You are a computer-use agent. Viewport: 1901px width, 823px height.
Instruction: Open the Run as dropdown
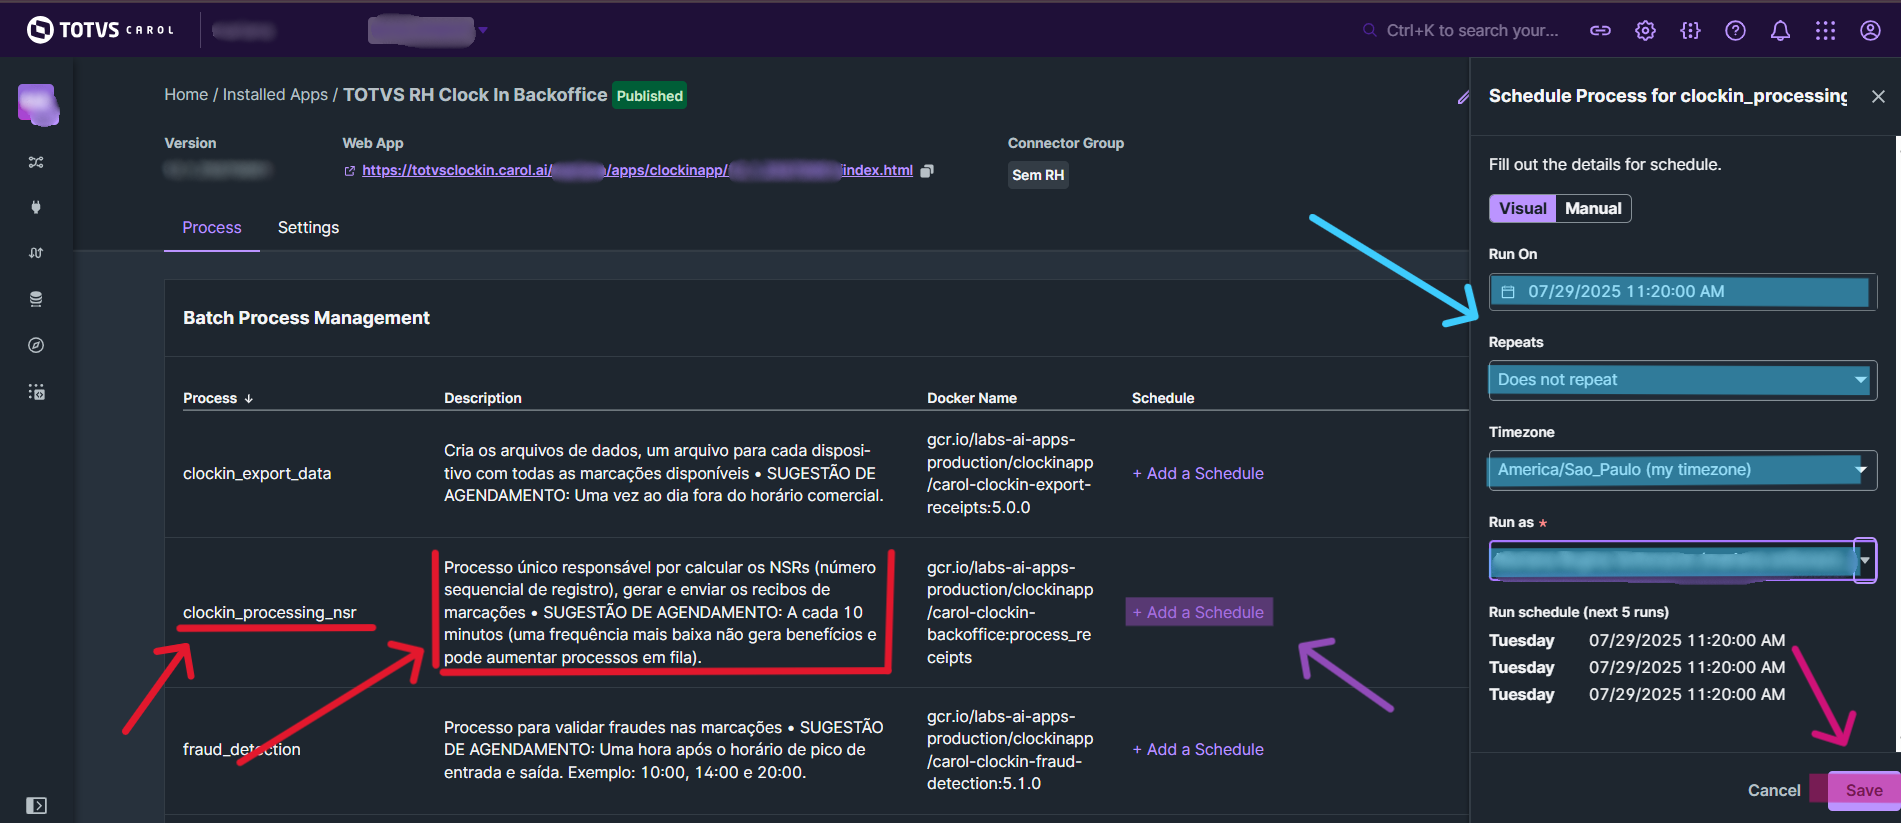(1682, 561)
